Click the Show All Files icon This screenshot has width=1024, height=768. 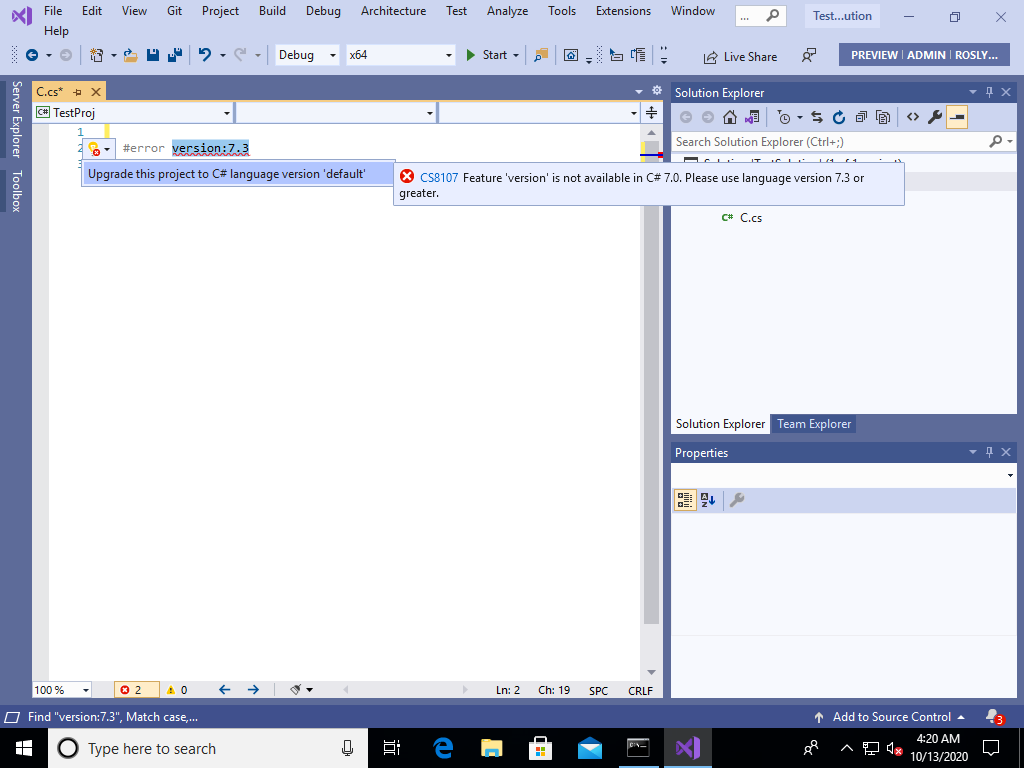883,118
